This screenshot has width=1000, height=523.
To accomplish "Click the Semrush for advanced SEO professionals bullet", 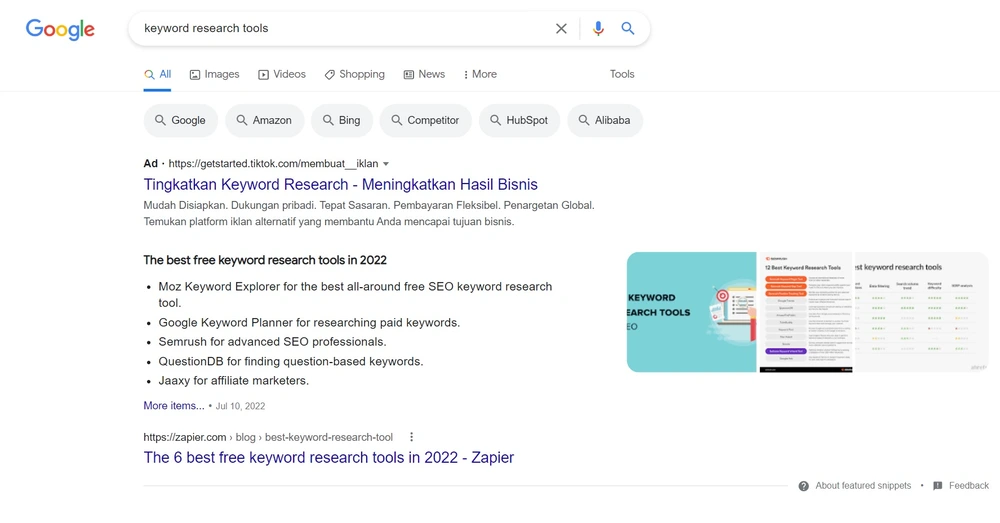I will (x=272, y=342).
